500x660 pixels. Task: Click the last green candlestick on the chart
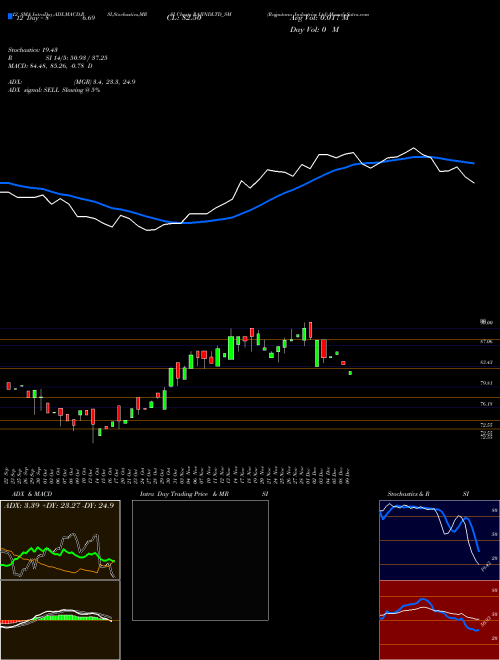[350, 373]
